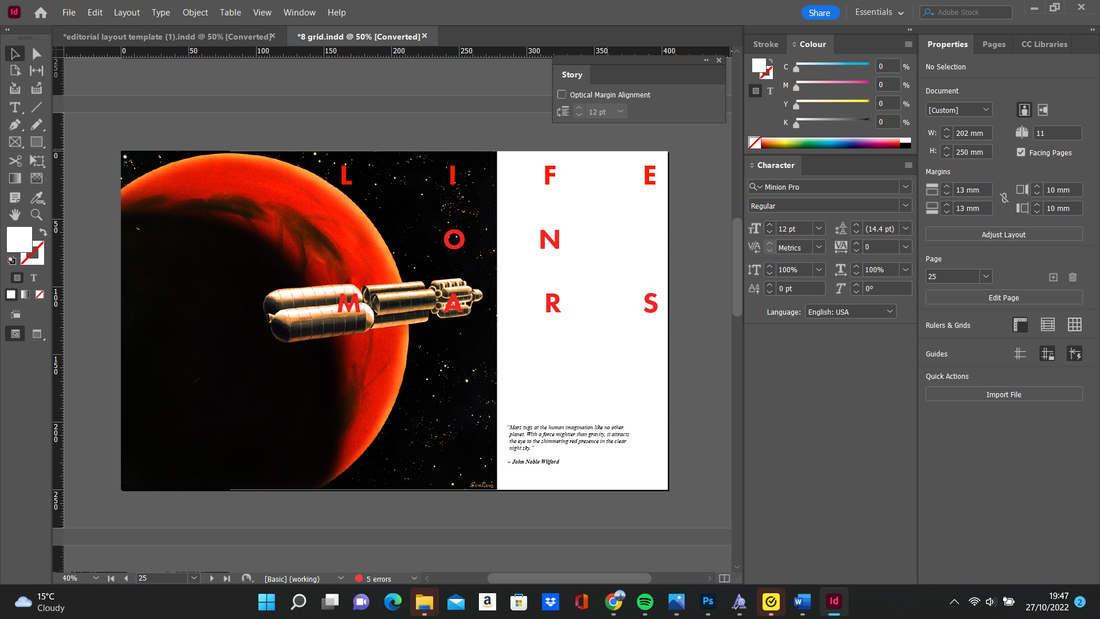Open the Layout menu

pyautogui.click(x=126, y=13)
